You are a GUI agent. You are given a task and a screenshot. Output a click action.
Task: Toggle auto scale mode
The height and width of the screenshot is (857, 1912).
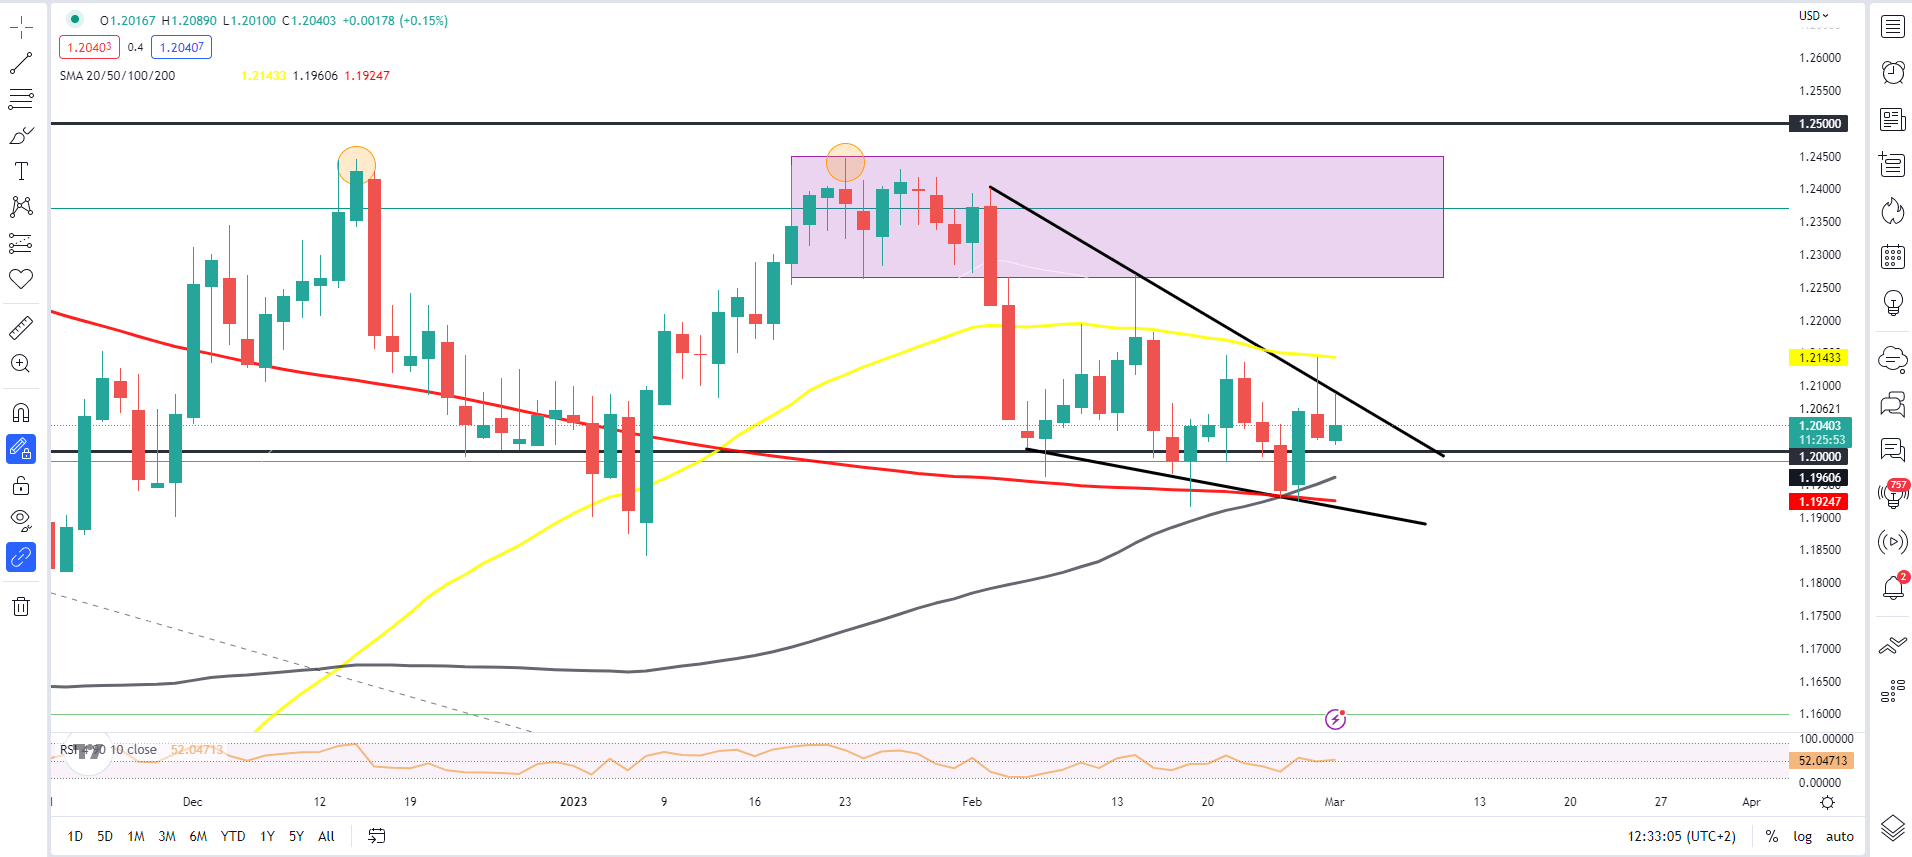pyautogui.click(x=1839, y=836)
